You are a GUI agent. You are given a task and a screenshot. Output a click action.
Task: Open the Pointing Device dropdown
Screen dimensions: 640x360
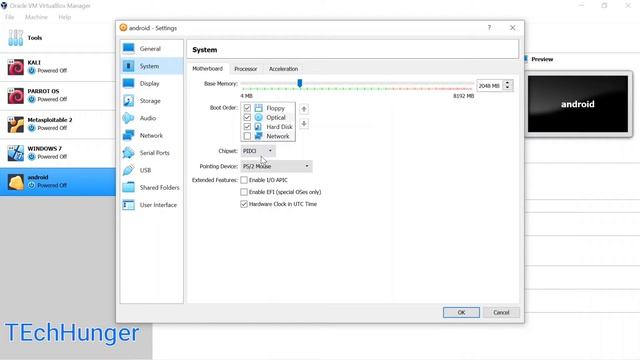(276, 166)
